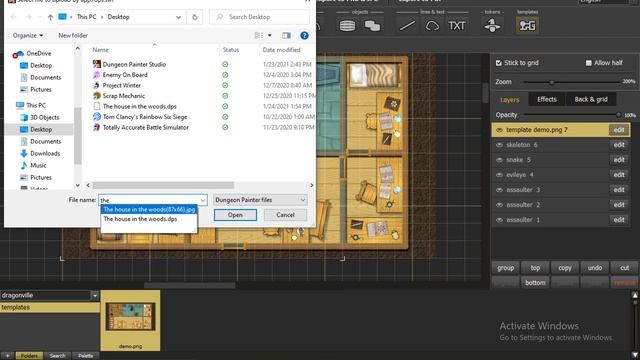This screenshot has height=360, width=640.
Task: Select Totally Accurate Battle Simulator shortcut
Action: pyautogui.click(x=146, y=127)
